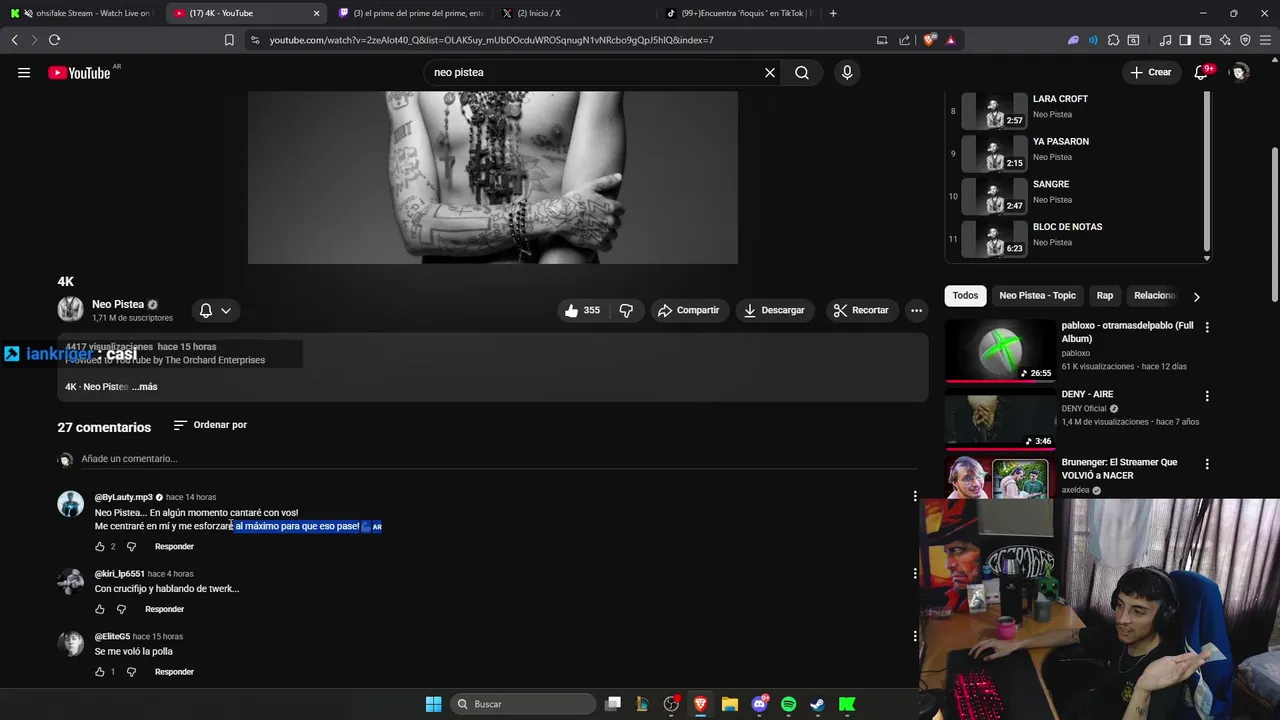Switch to the TikTok ñoquis tab

coord(738,13)
